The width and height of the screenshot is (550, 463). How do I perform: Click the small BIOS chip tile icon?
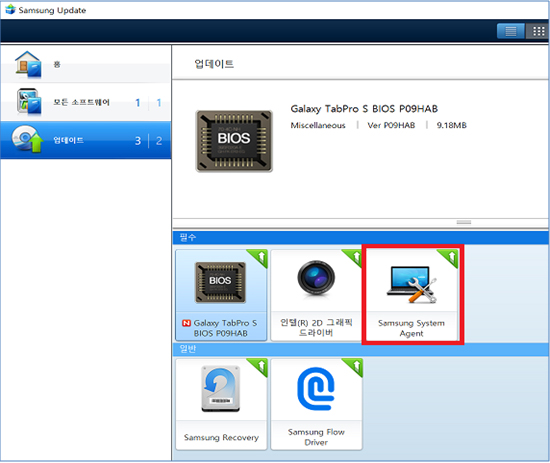pyautogui.click(x=220, y=282)
